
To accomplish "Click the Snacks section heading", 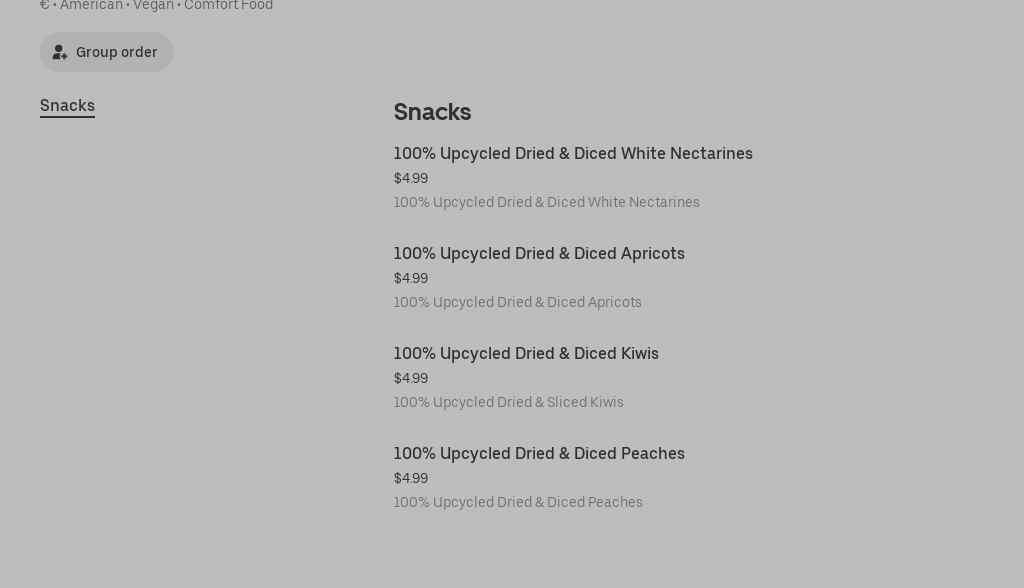I will click(x=432, y=112).
